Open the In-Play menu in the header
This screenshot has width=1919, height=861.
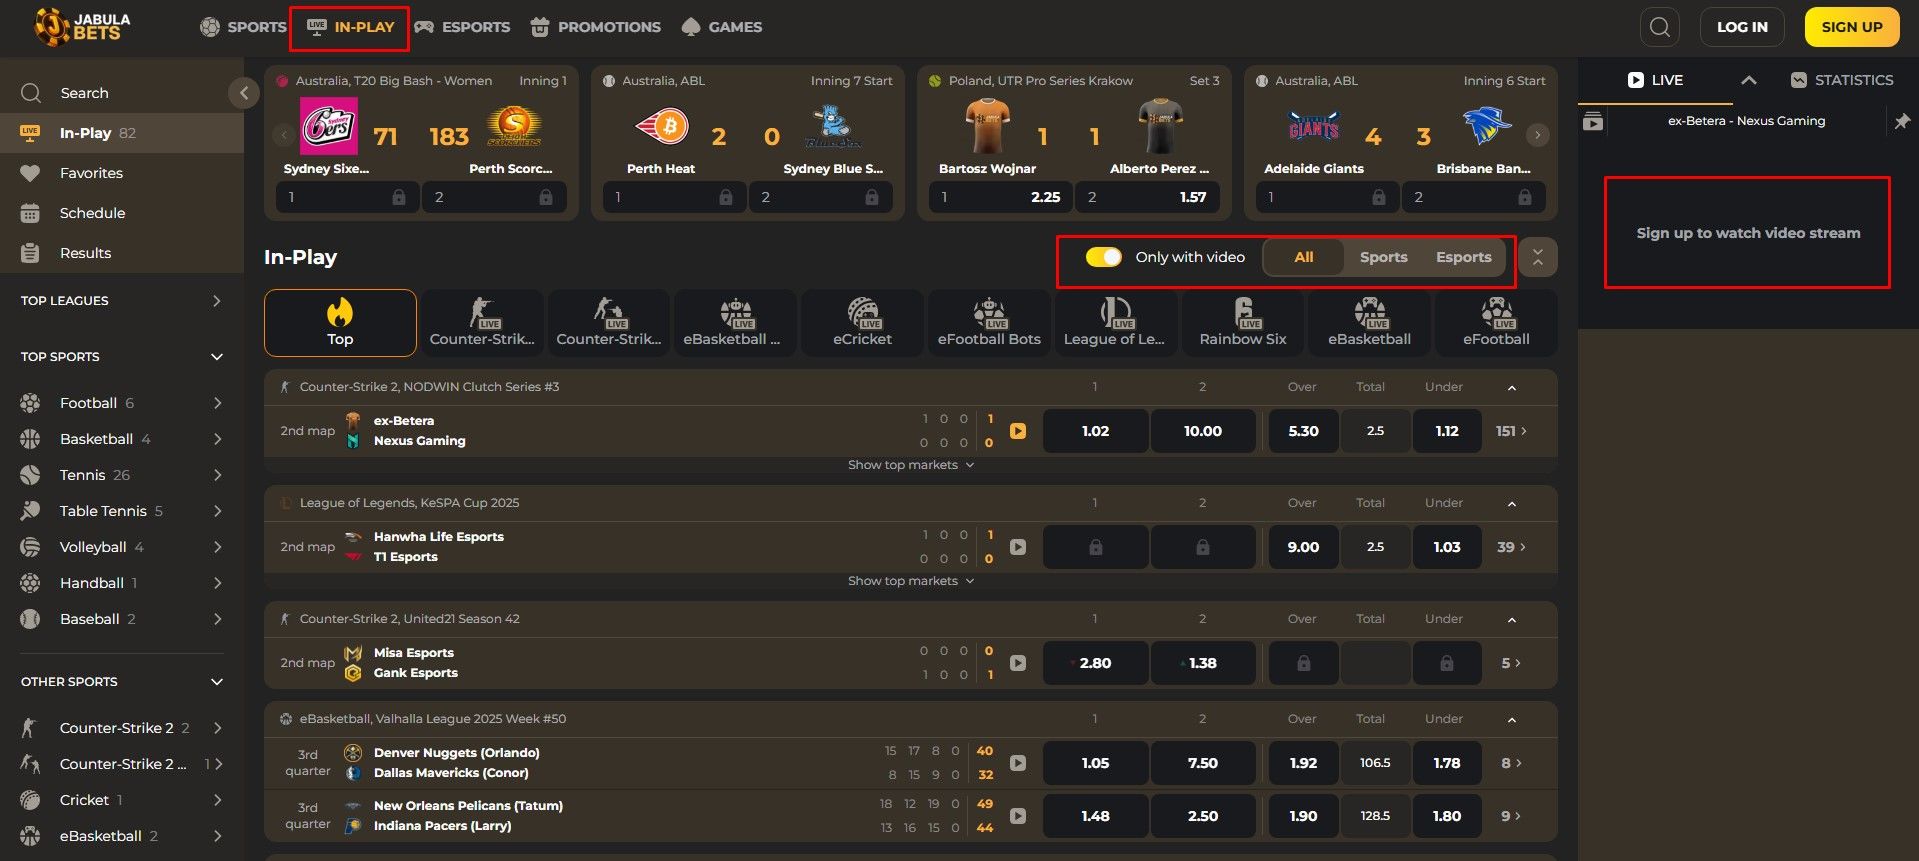pyautogui.click(x=350, y=27)
